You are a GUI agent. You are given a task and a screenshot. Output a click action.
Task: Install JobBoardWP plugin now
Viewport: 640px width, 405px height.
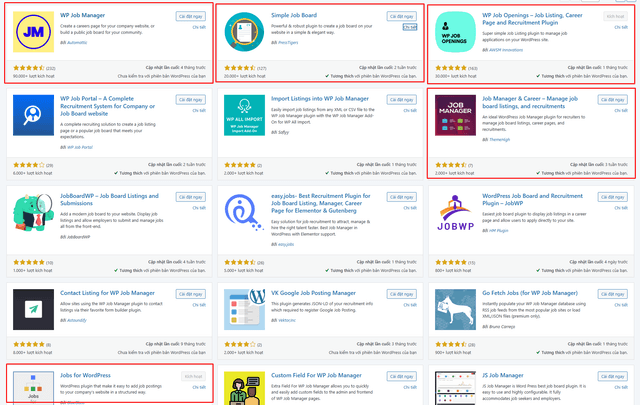pyautogui.click(x=191, y=197)
